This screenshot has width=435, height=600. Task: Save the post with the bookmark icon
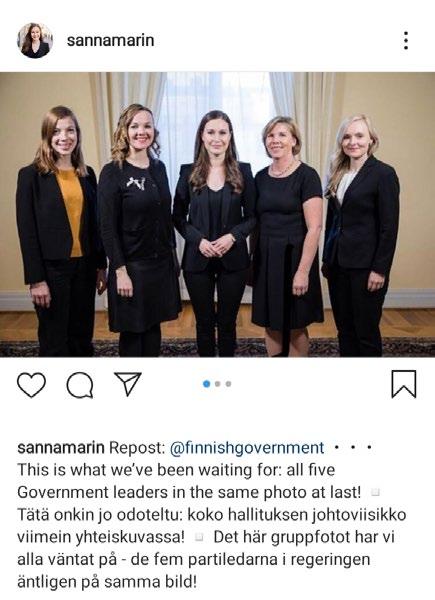tap(404, 384)
